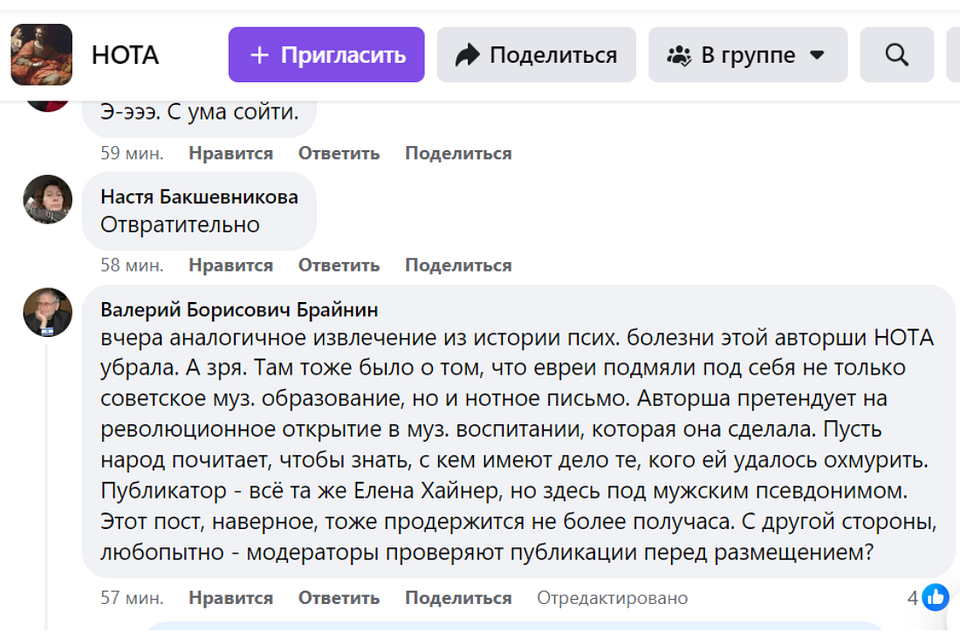The height and width of the screenshot is (640, 960).
Task: Like the Отвратительно comment via Нравится
Action: 230,265
